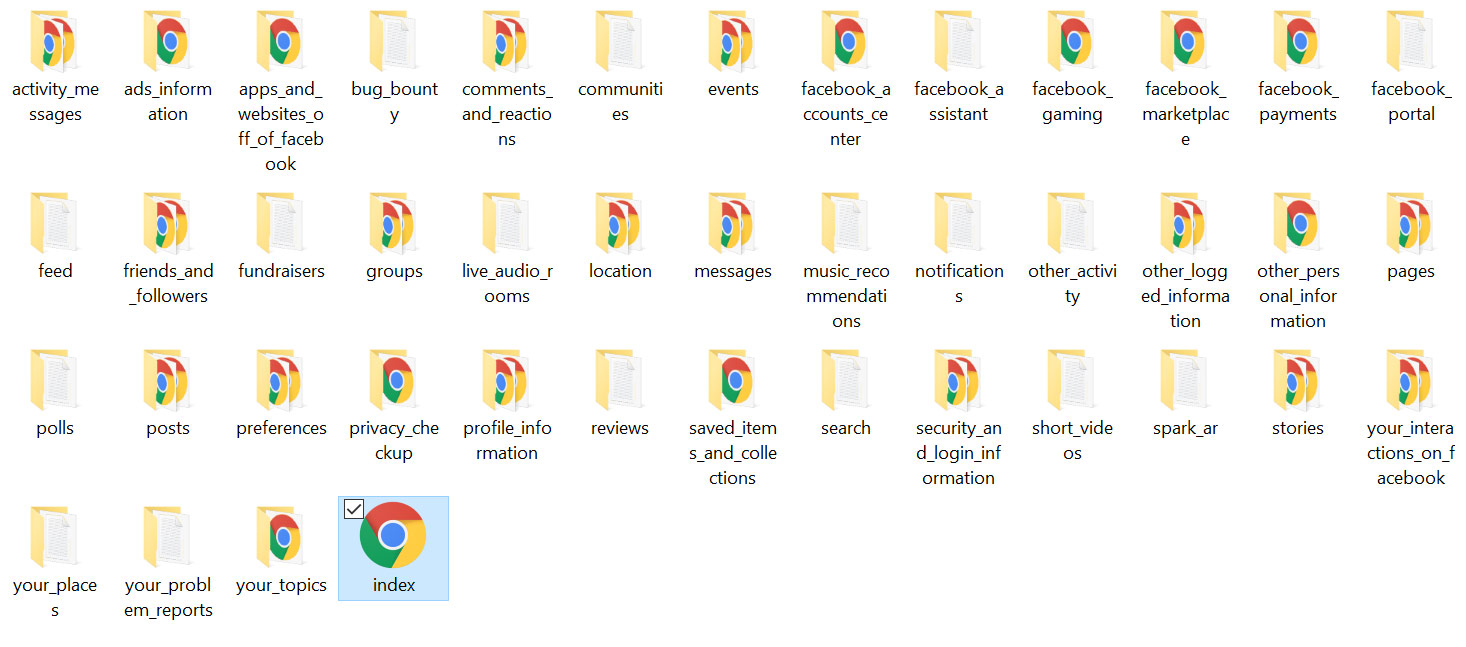1466x647 pixels.
Task: Select the ads_information folder icon
Action: tap(168, 41)
